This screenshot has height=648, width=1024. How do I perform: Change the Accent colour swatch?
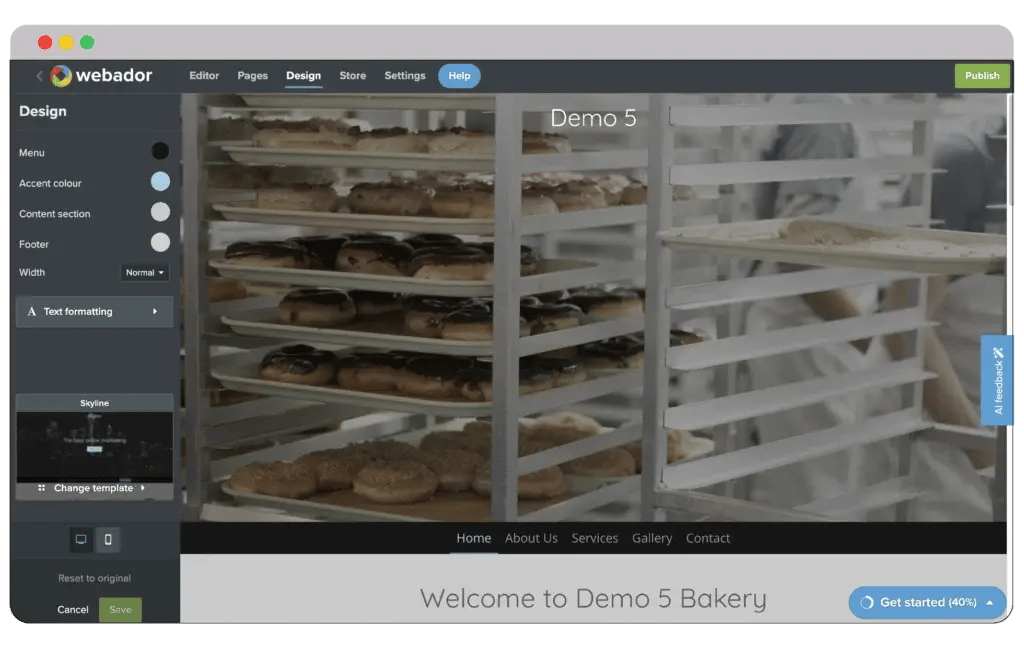click(160, 182)
